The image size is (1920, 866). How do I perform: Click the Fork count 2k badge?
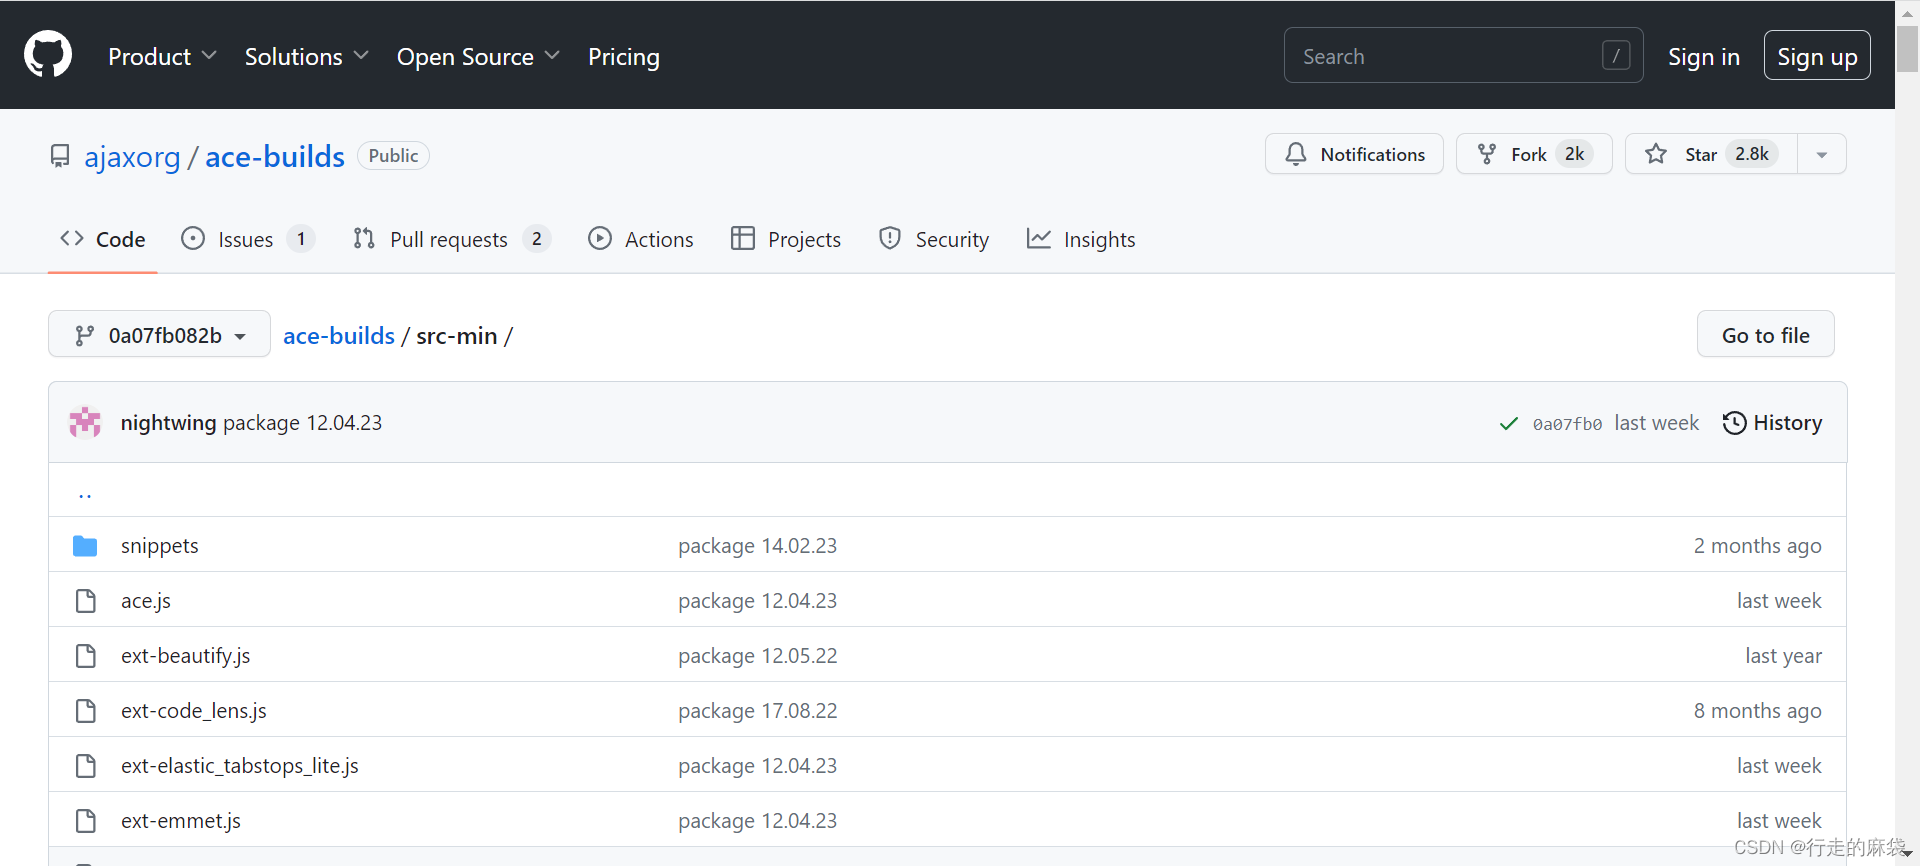(1575, 154)
